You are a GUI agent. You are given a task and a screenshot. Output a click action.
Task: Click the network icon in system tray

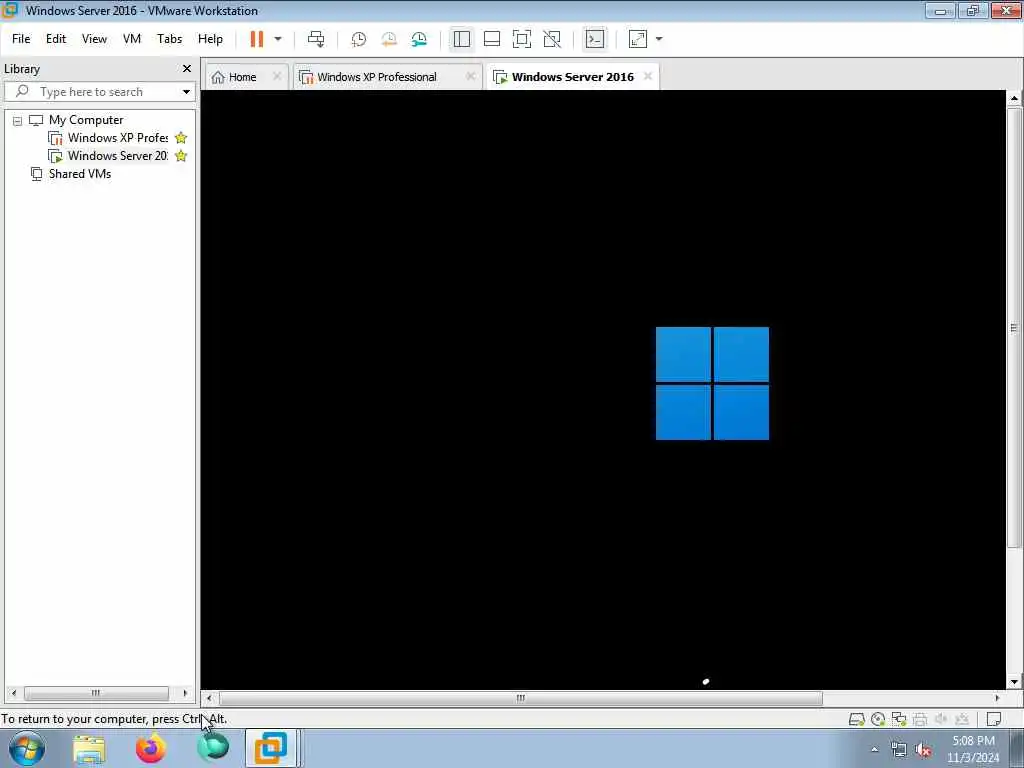coord(899,750)
